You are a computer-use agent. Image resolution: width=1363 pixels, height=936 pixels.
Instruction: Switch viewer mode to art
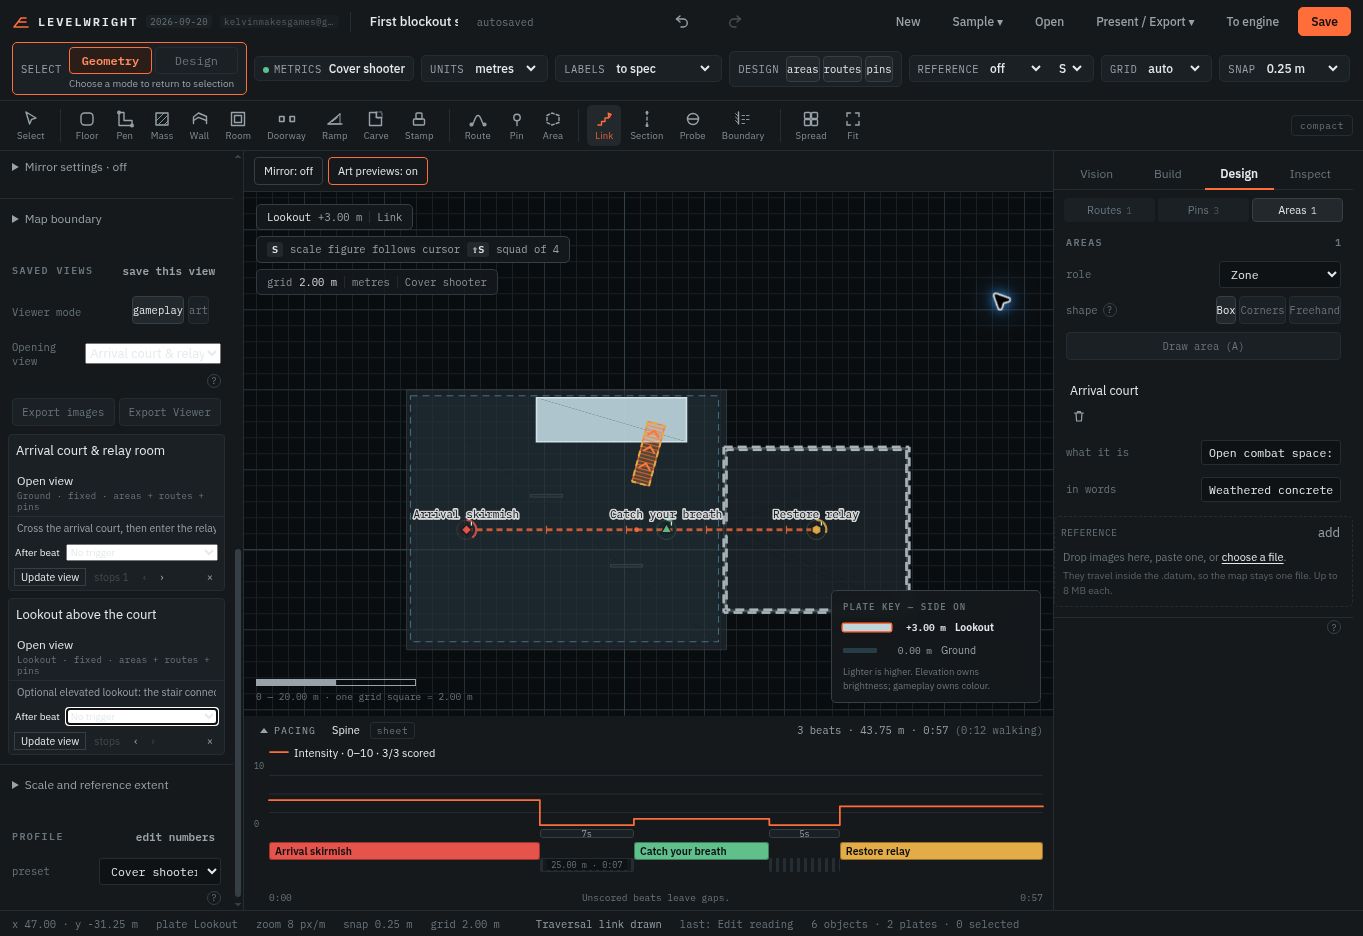pos(198,311)
